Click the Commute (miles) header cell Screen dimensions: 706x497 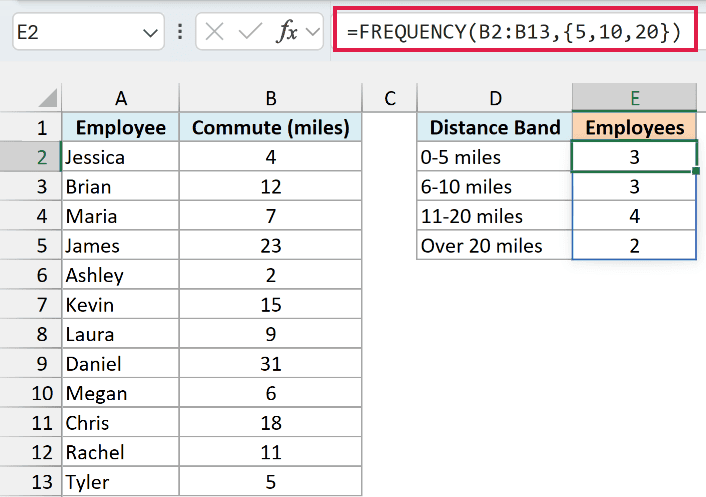tap(271, 127)
